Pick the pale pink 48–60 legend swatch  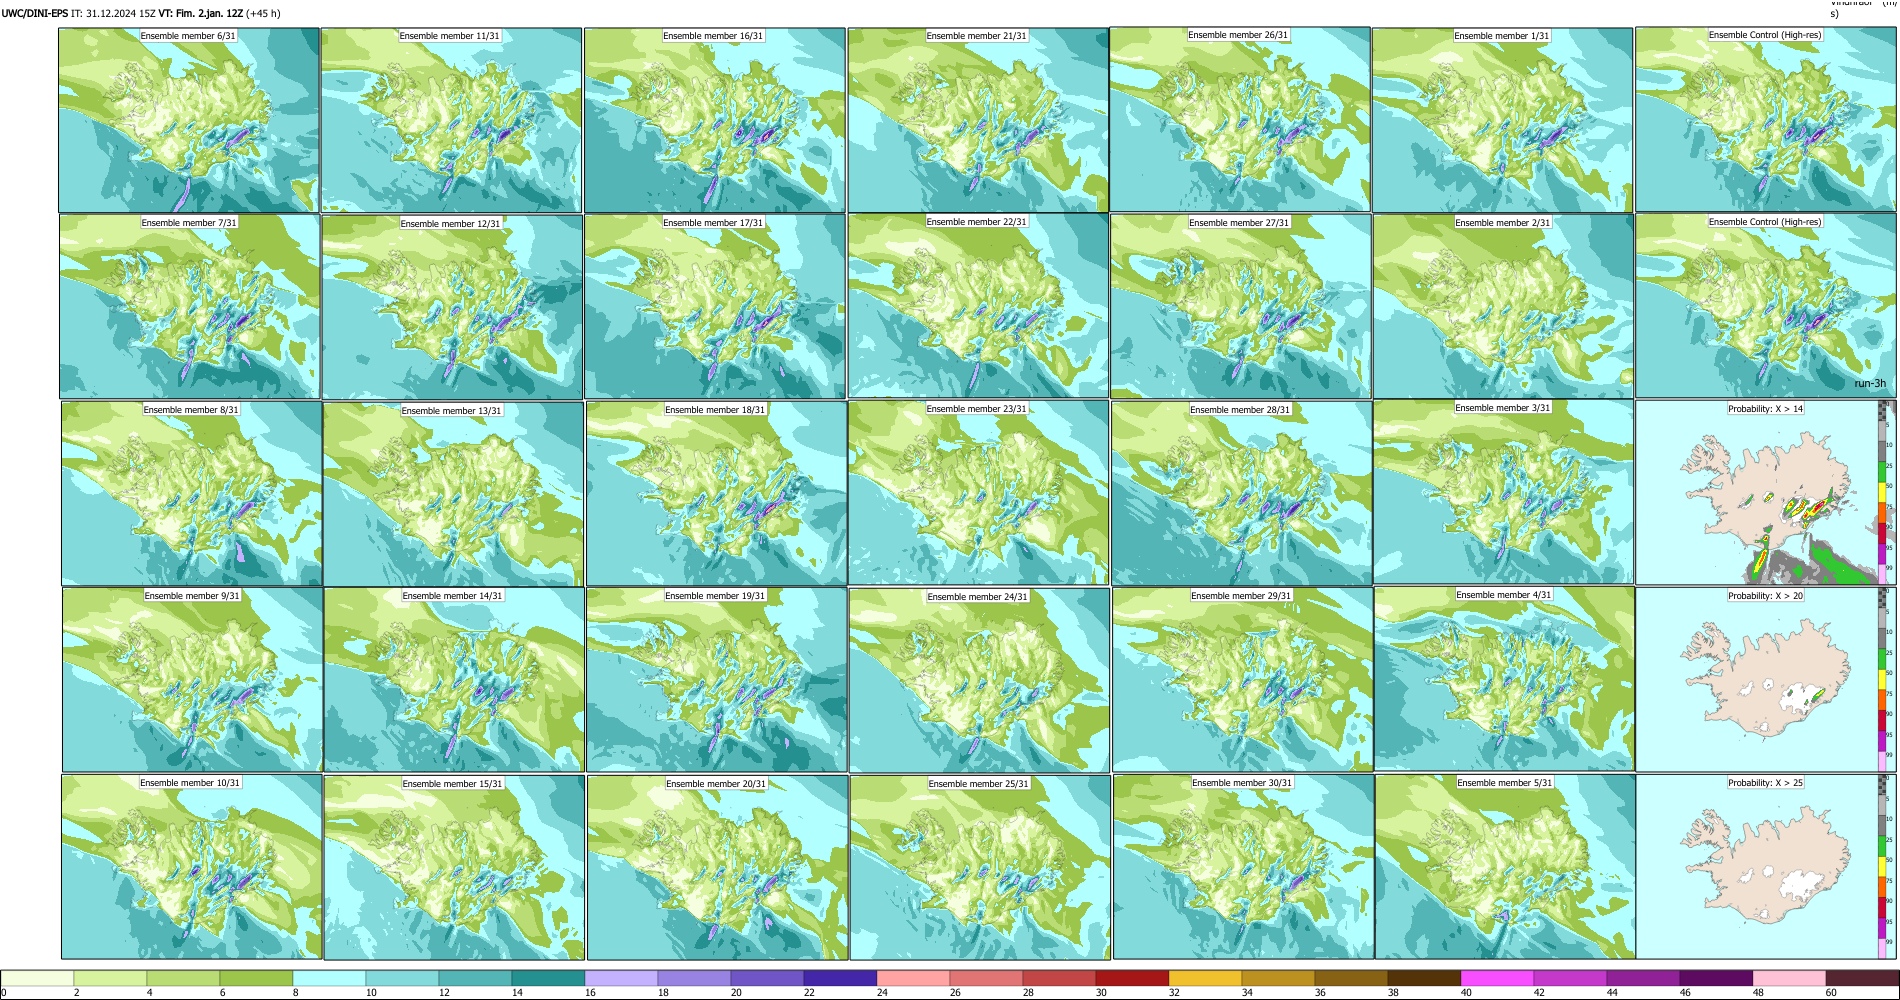pyautogui.click(x=1789, y=978)
